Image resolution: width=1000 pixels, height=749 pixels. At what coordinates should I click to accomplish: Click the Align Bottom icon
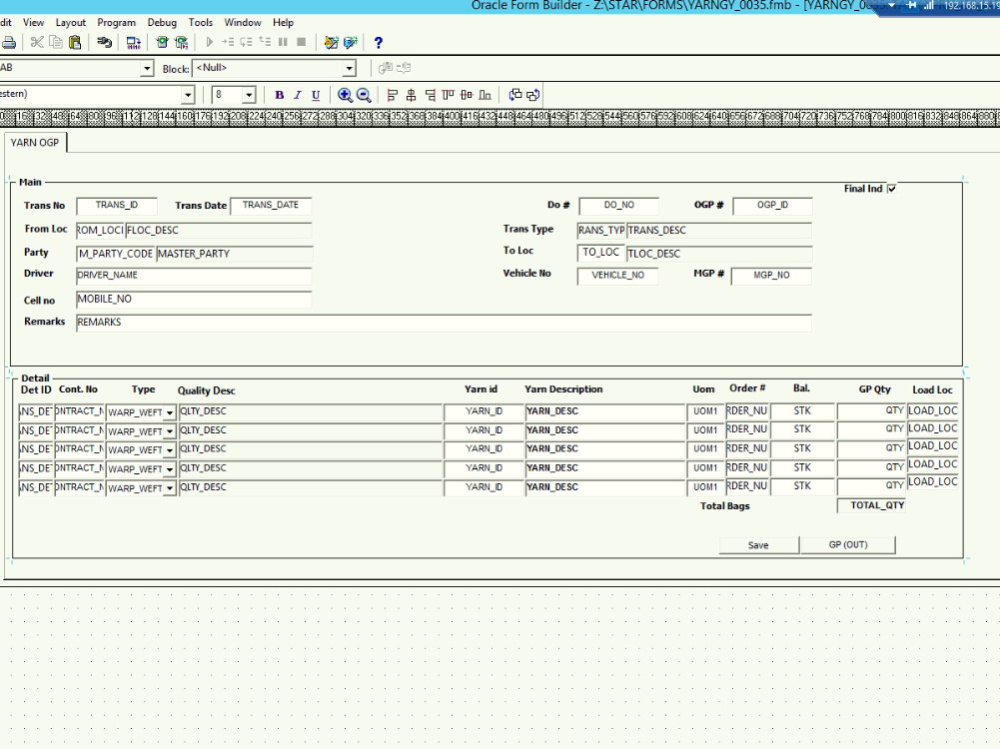click(485, 95)
